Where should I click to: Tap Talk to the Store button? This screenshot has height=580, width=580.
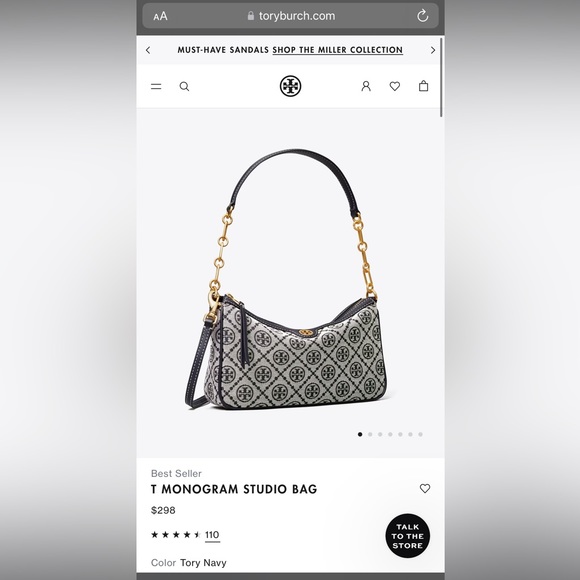(408, 536)
